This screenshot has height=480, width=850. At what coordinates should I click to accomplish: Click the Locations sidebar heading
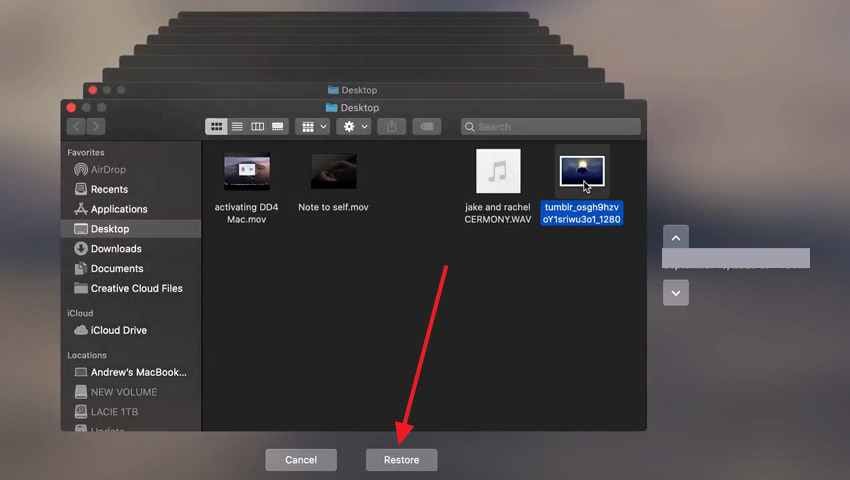click(x=87, y=355)
